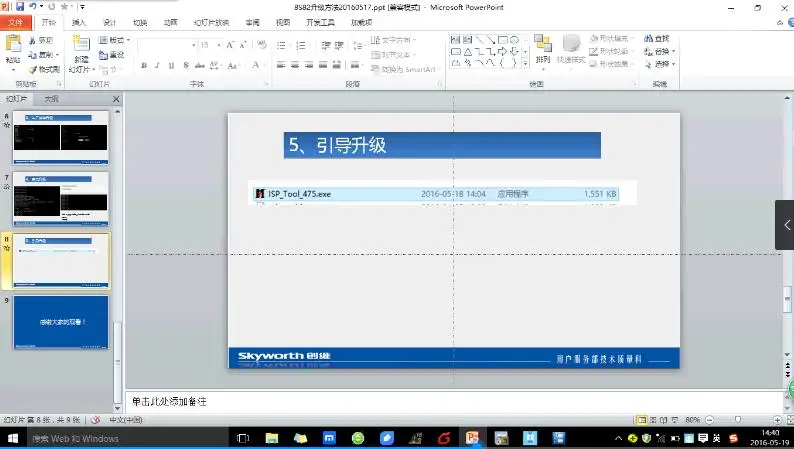Expand the shapes gallery more arrow
The height and width of the screenshot is (449, 794).
pos(525,64)
